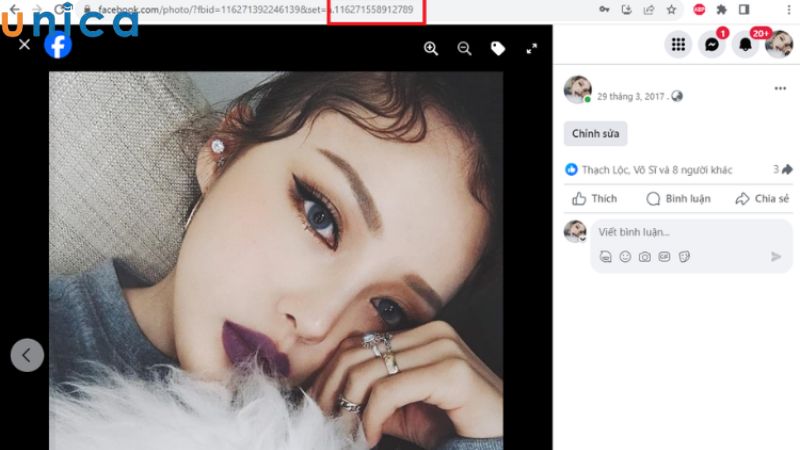This screenshot has height=450, width=800.
Task: Click the Chỉnh sửa button
Action: click(595, 134)
